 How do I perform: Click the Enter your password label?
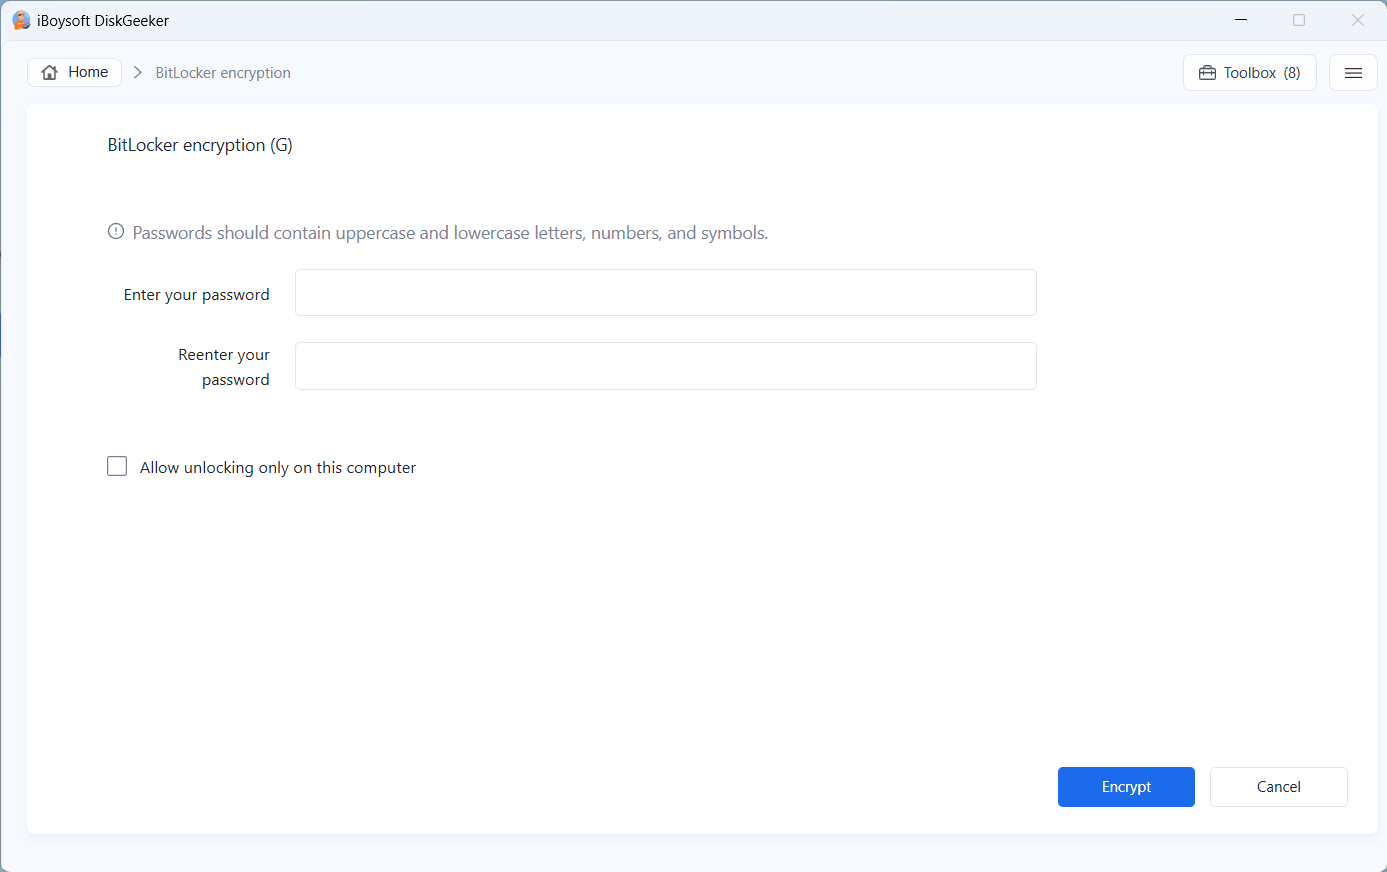click(x=197, y=295)
